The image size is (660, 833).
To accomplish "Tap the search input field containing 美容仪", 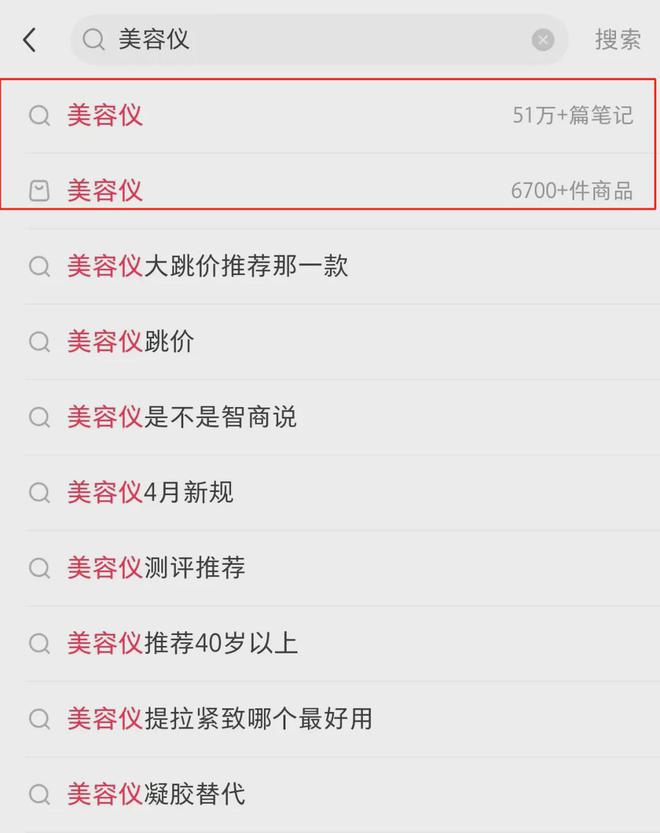I will [x=300, y=40].
